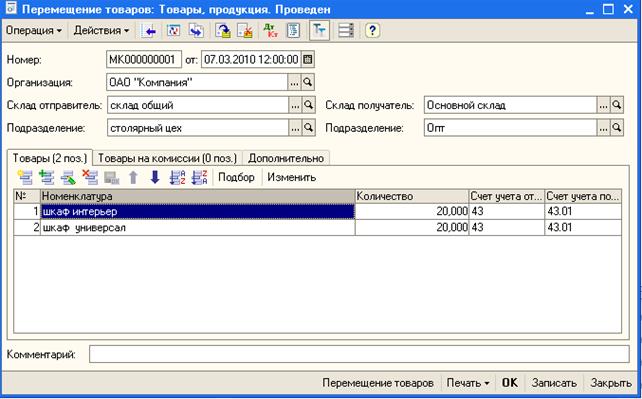The image size is (642, 399).
Task: Click the Подбор button
Action: click(236, 178)
